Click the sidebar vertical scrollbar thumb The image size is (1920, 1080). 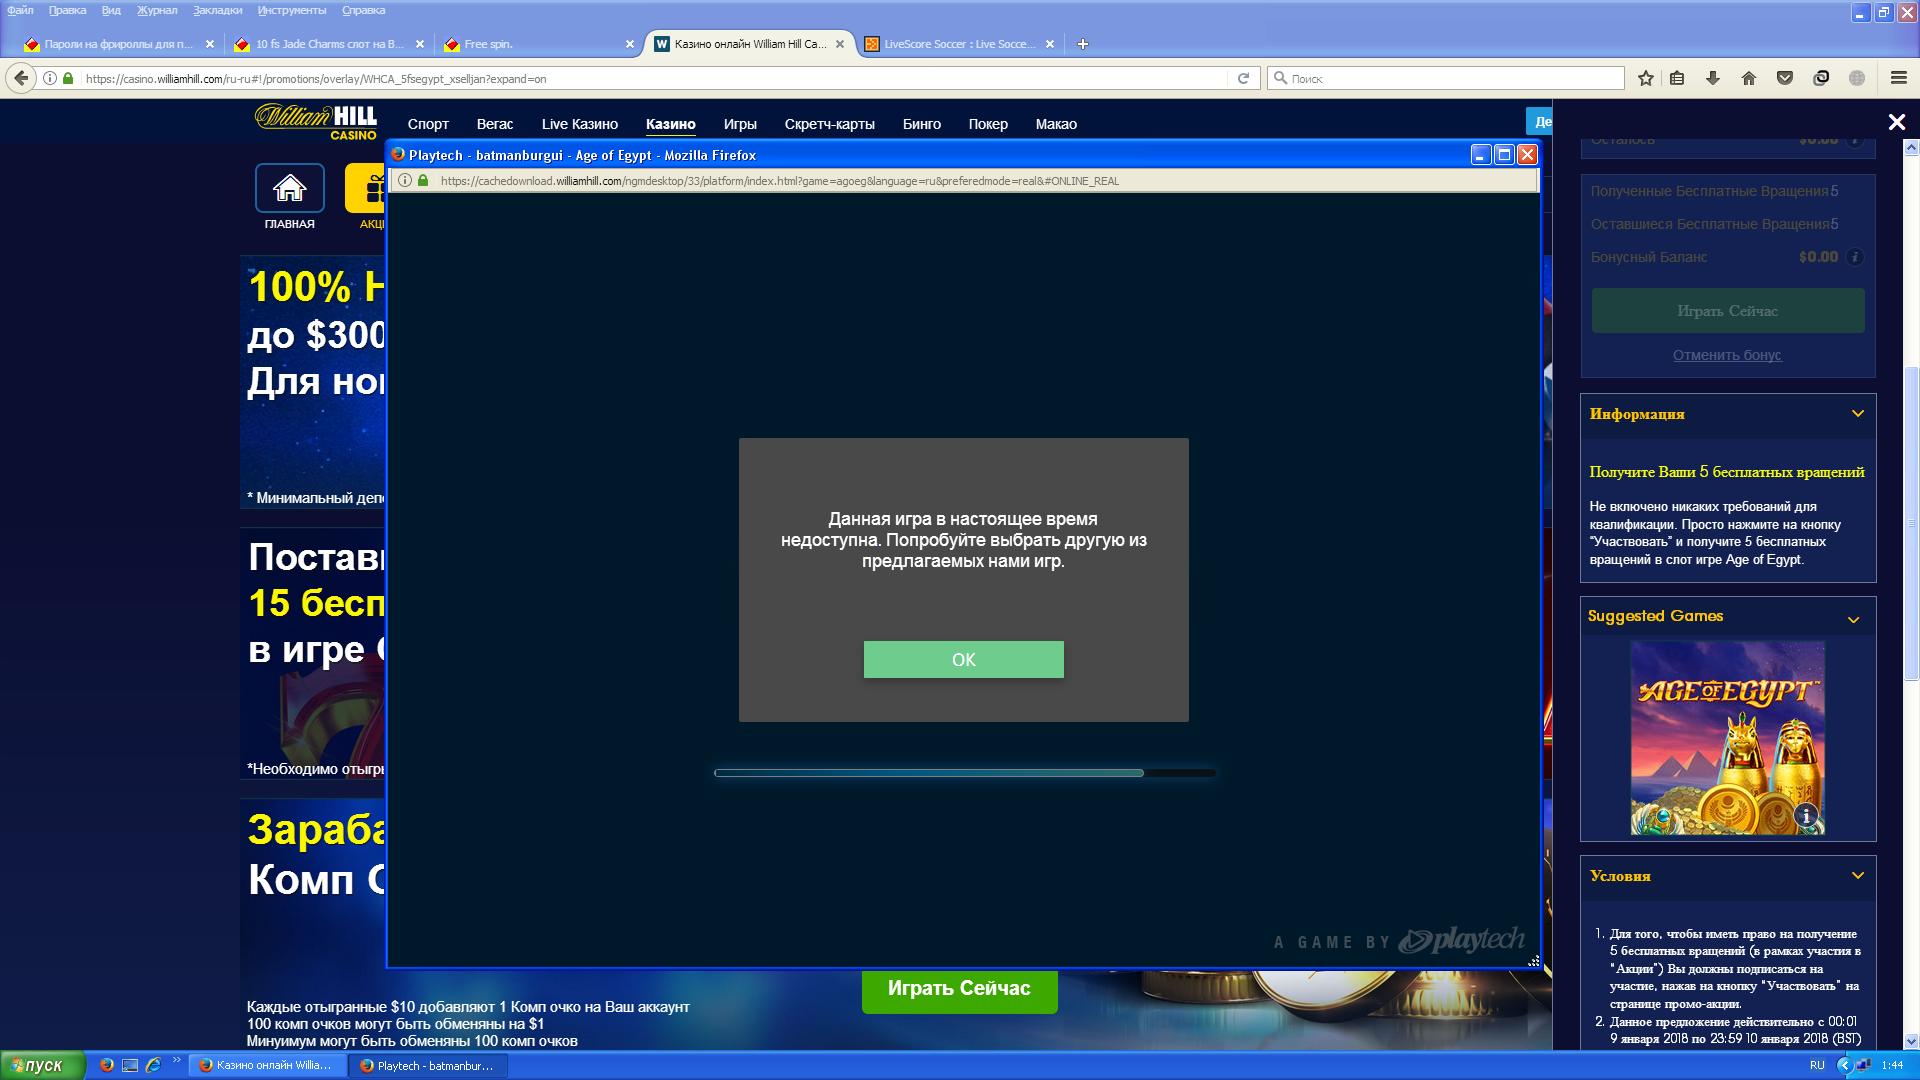click(1912, 524)
